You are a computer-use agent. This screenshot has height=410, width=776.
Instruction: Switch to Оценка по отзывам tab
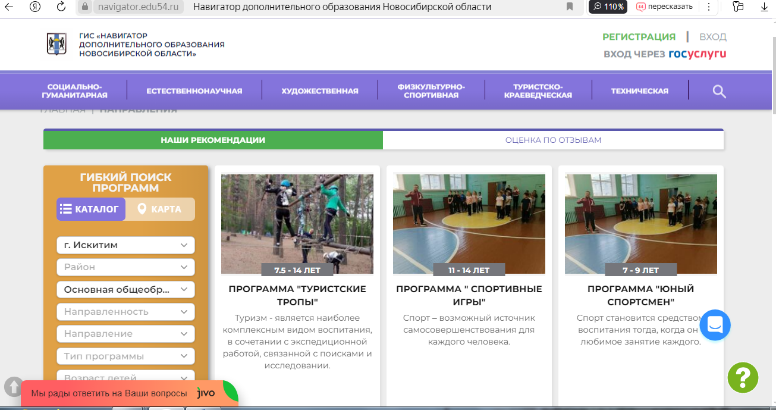click(552, 140)
